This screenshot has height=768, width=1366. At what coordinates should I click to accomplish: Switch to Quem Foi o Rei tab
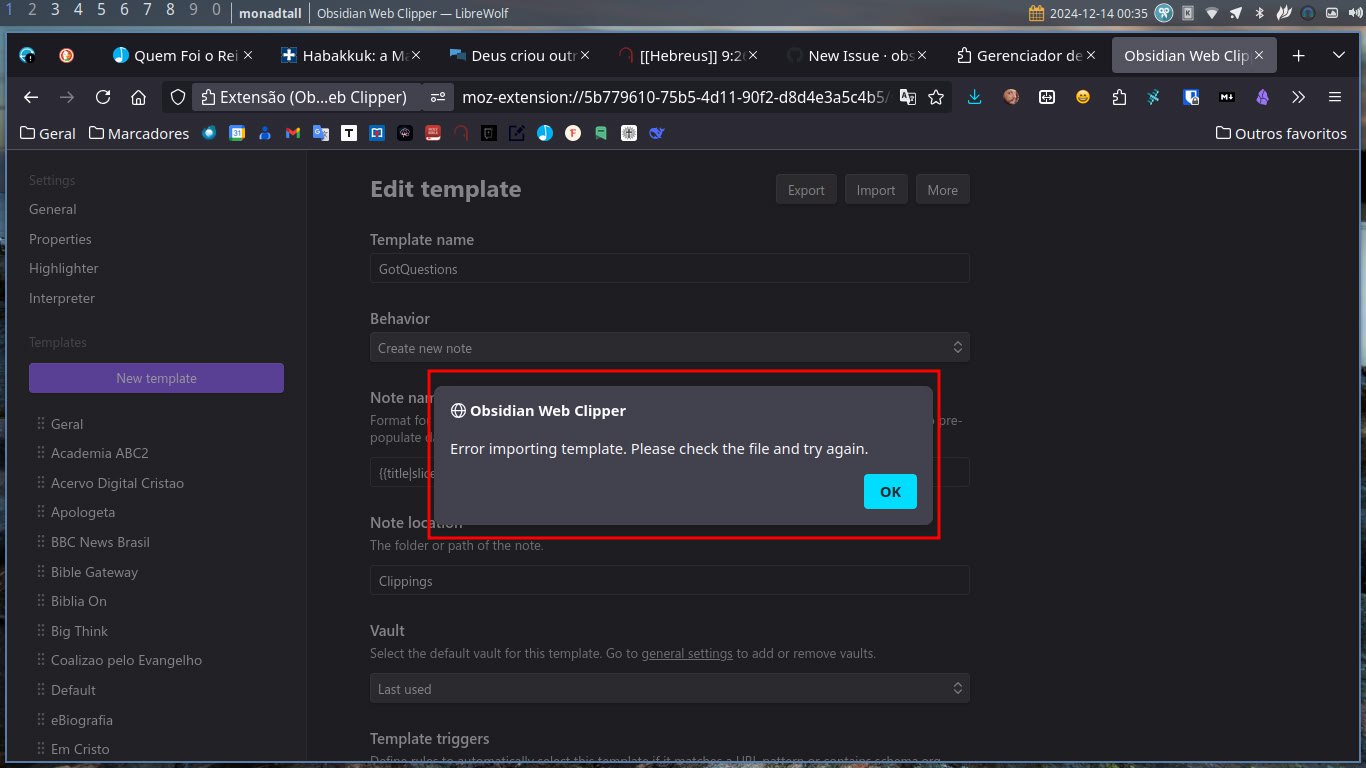(183, 56)
